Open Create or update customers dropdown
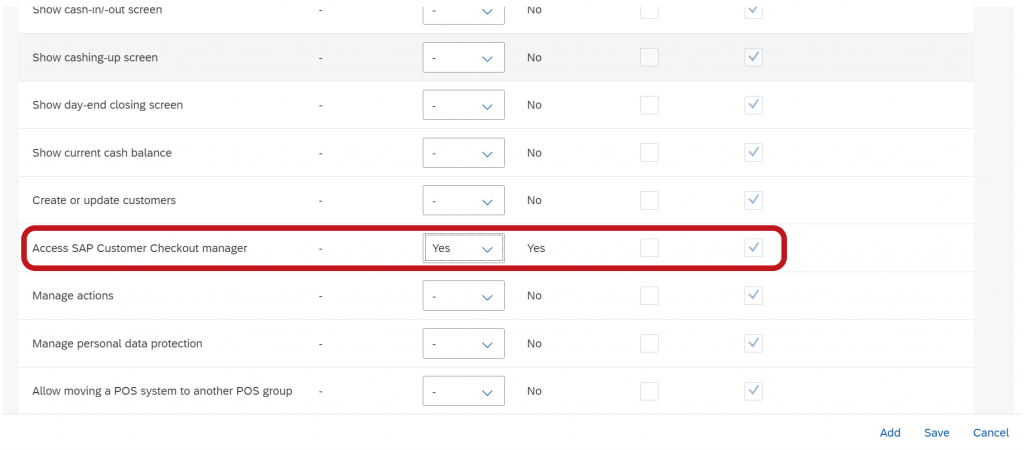The height and width of the screenshot is (450, 1024). (464, 201)
